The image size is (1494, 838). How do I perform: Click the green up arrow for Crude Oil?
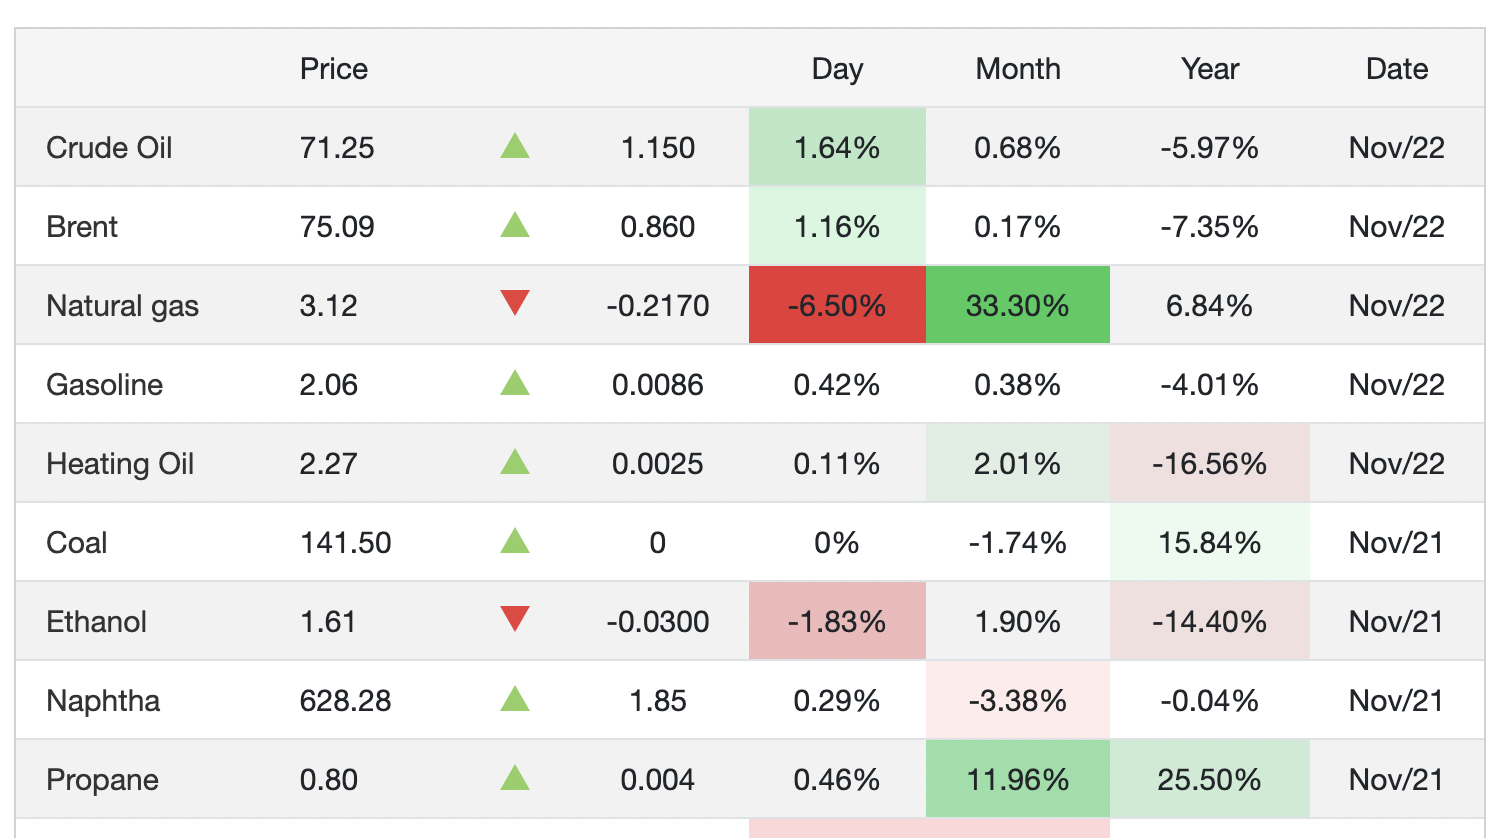tap(515, 146)
